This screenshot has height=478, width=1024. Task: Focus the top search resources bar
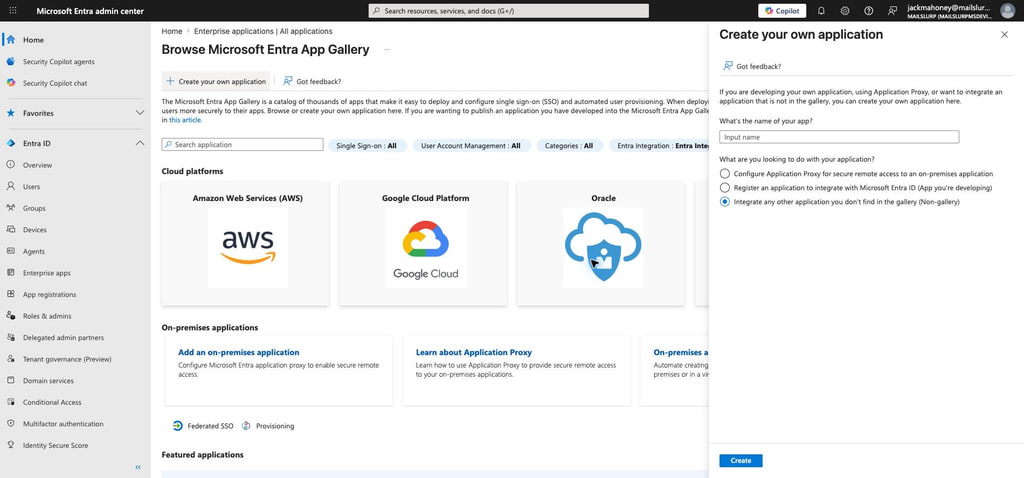click(509, 11)
